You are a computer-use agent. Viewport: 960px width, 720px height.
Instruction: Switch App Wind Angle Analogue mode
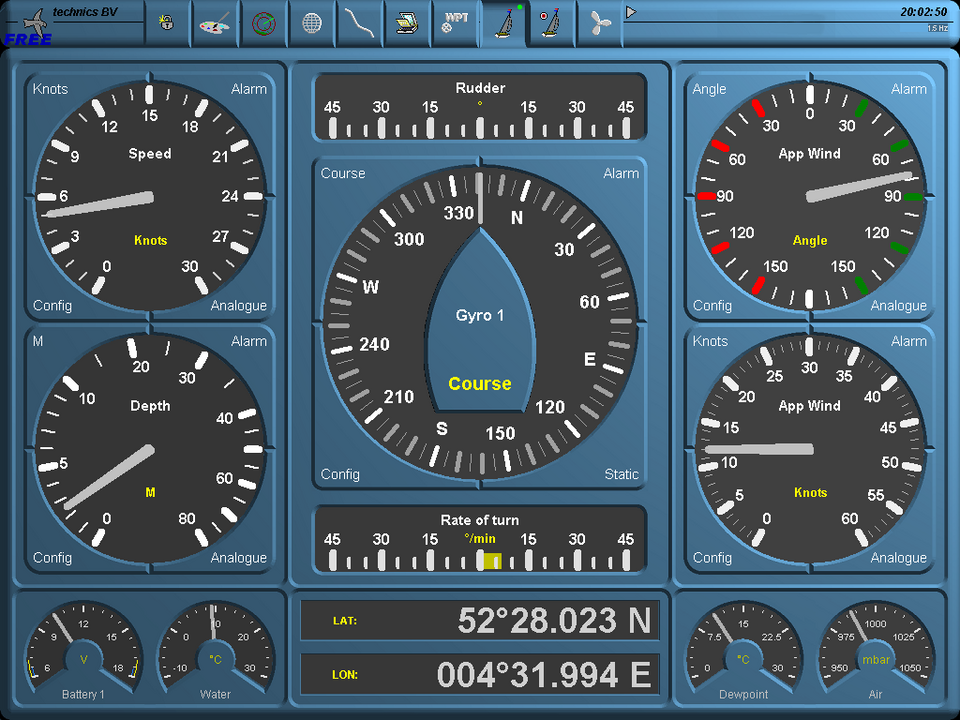[x=899, y=306]
